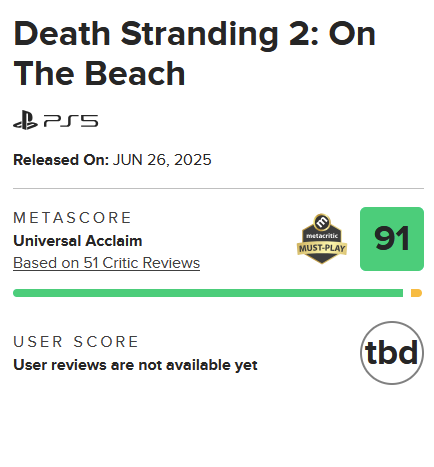Click the PlayStation logo icon
The height and width of the screenshot is (467, 434).
click(25, 120)
